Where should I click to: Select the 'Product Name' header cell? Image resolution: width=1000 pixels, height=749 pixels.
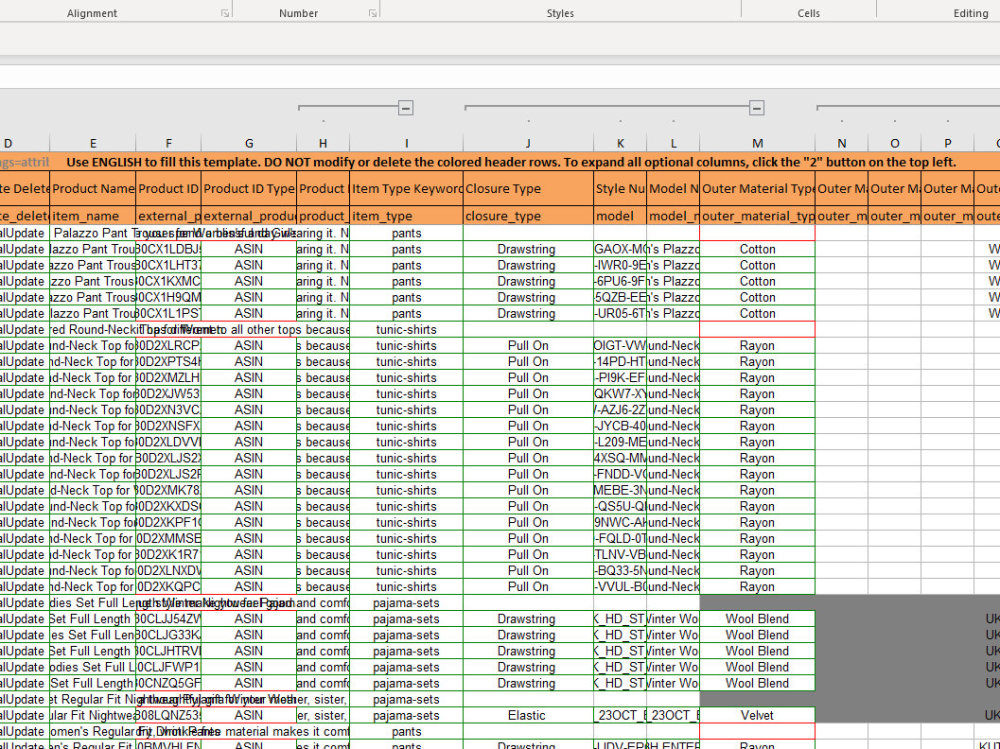(92, 188)
